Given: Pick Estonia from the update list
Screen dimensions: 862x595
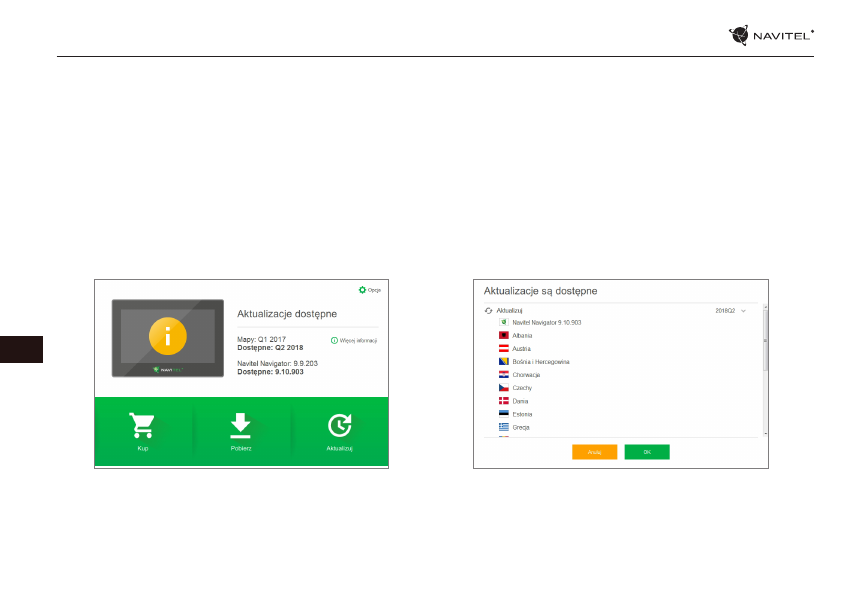Looking at the screenshot, I should point(522,414).
